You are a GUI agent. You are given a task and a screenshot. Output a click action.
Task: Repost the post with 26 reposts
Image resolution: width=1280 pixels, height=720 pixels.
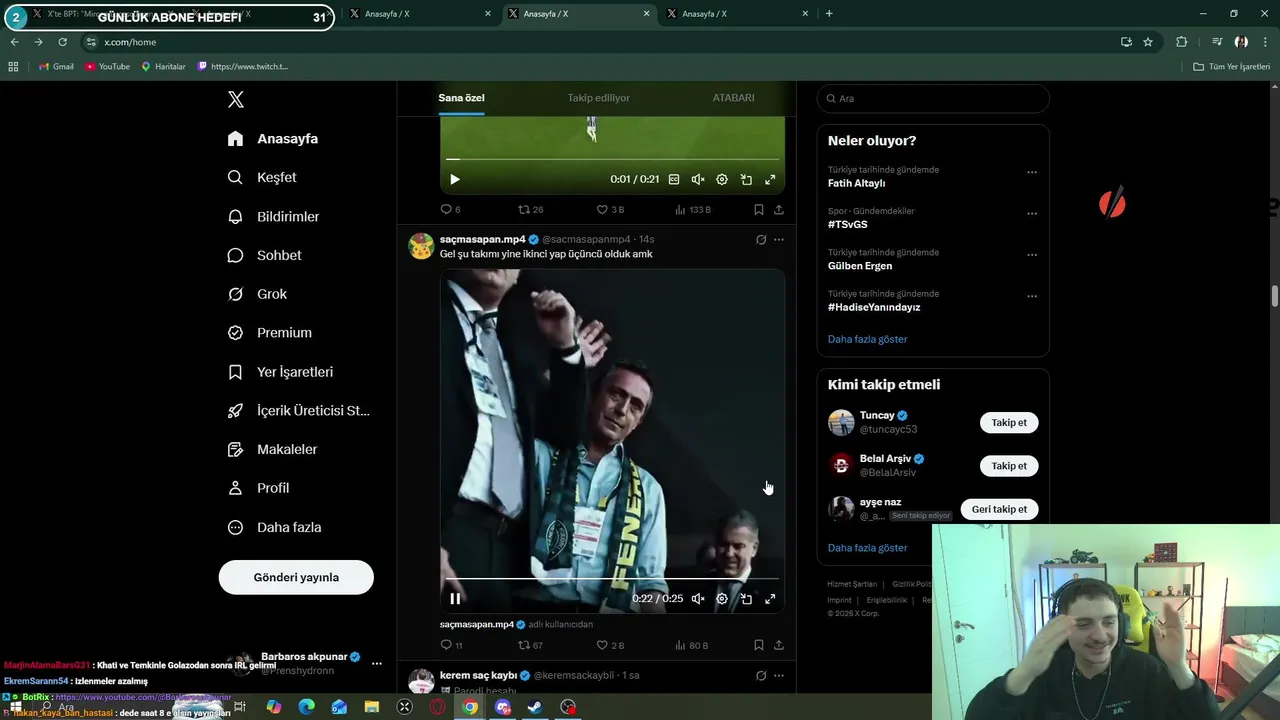(x=530, y=210)
